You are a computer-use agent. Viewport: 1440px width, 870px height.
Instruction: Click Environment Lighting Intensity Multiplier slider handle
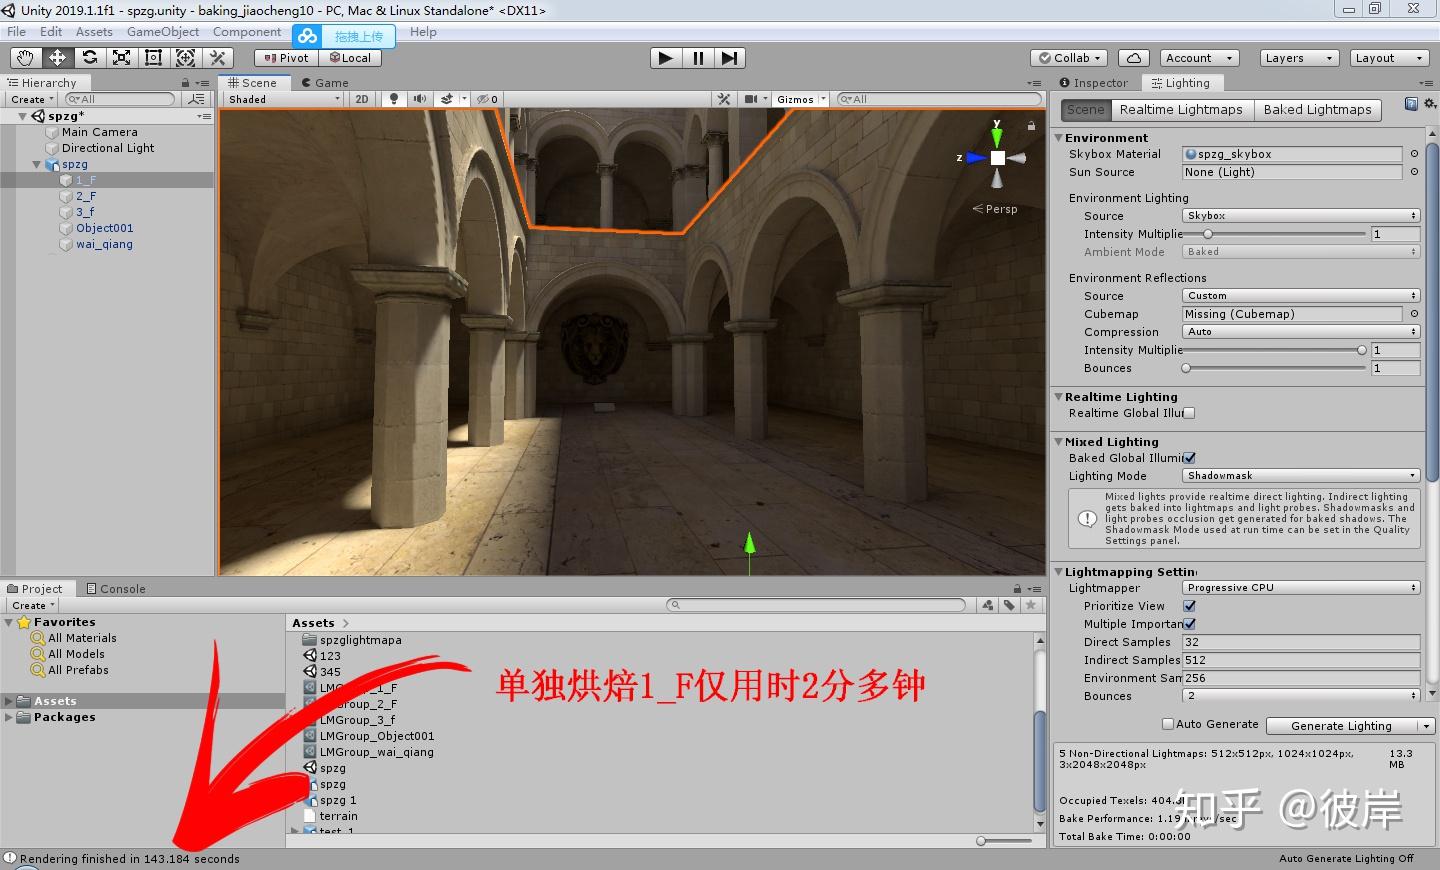[x=1208, y=234]
